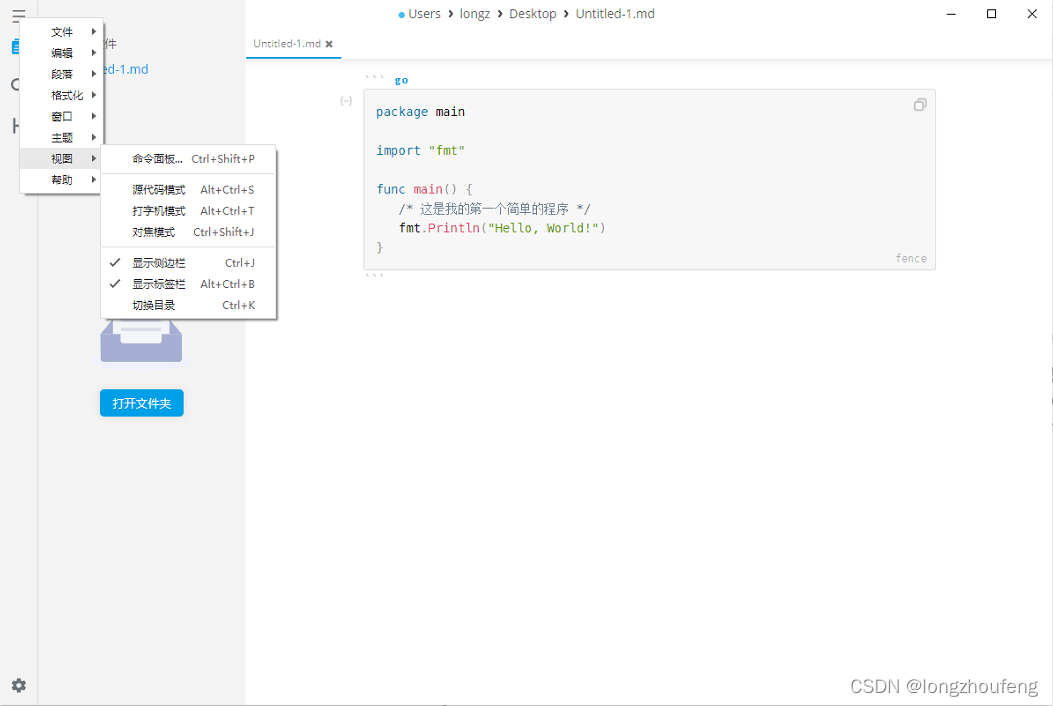Click the hamburger menu icon
The height and width of the screenshot is (706, 1053).
pyautogui.click(x=18, y=15)
